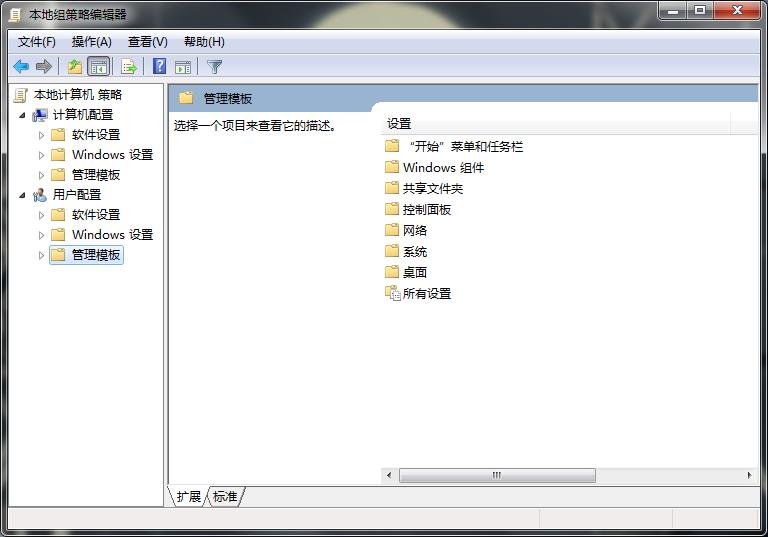
Task: Click the horizontal scrollbar thumb
Action: pos(497,475)
